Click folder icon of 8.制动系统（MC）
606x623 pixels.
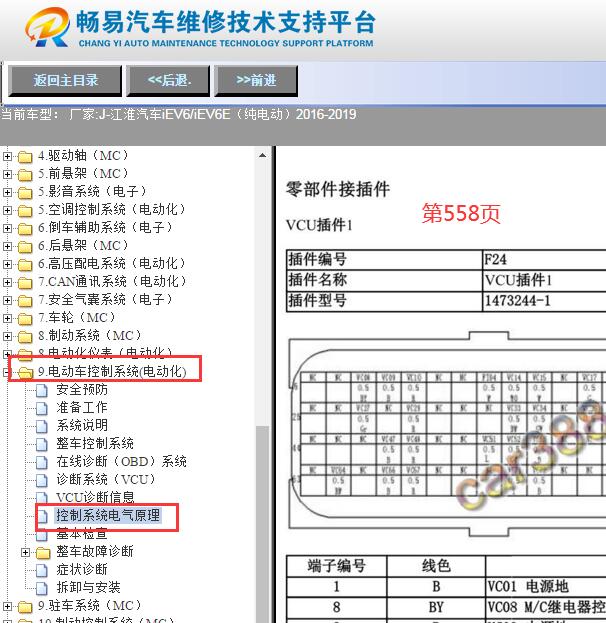point(25,337)
